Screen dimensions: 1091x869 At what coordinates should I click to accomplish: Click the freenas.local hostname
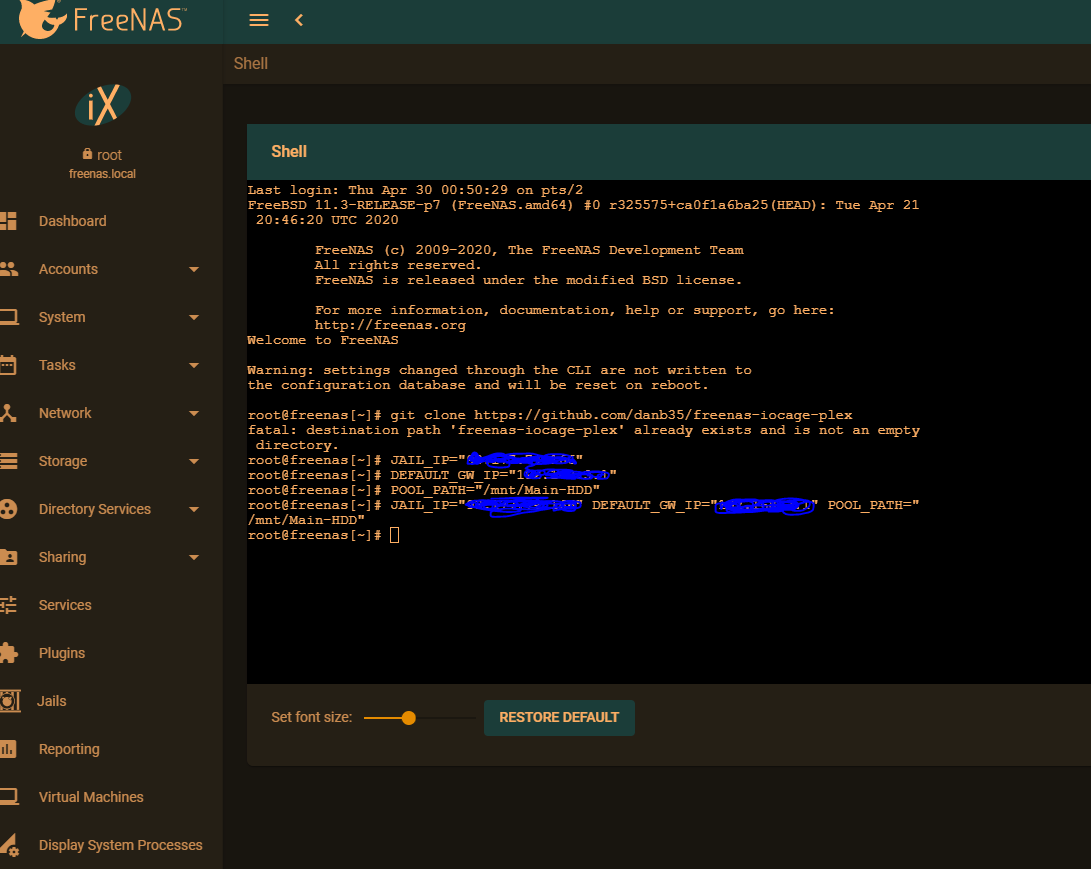coord(102,174)
